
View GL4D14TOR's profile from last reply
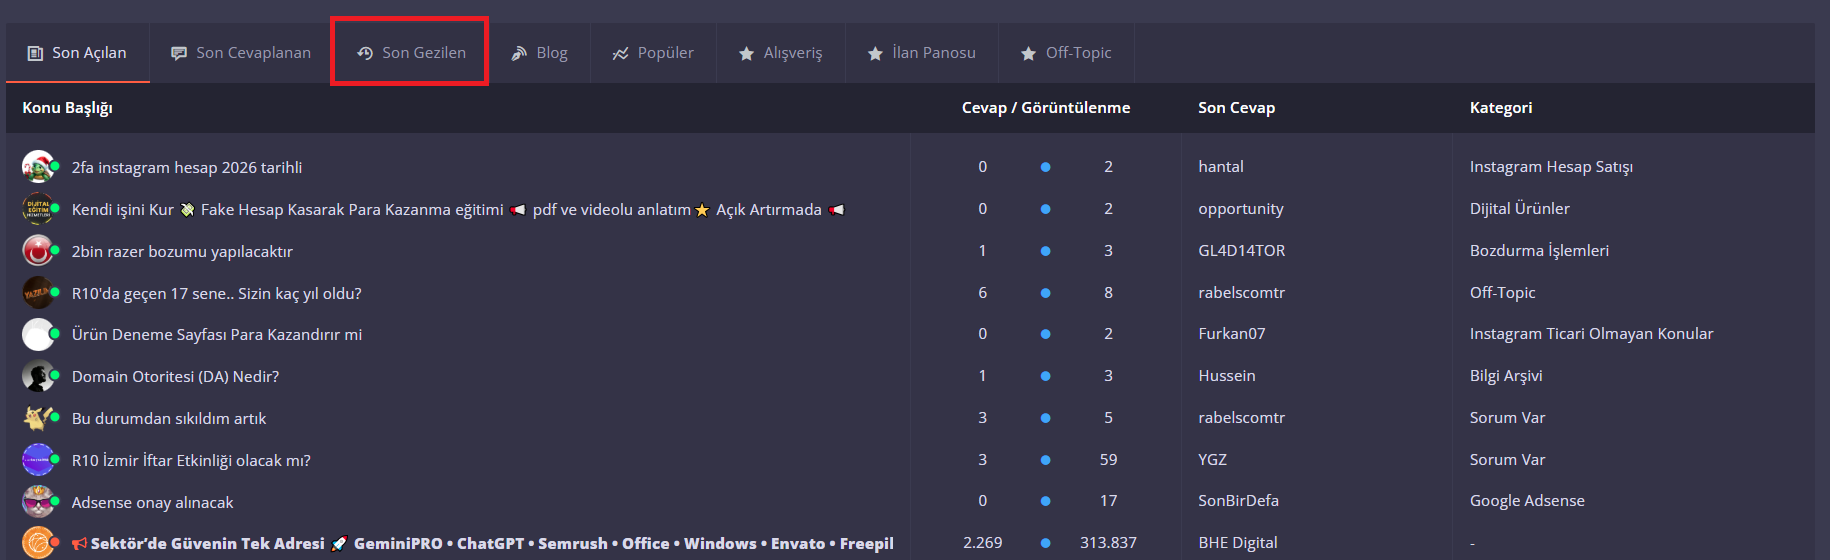click(1242, 251)
